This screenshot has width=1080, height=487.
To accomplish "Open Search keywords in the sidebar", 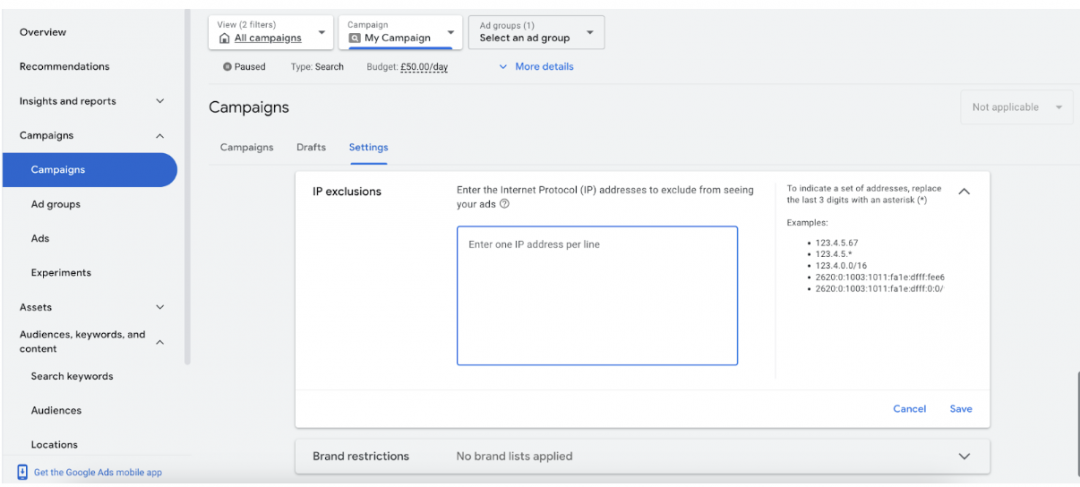I will (x=72, y=376).
